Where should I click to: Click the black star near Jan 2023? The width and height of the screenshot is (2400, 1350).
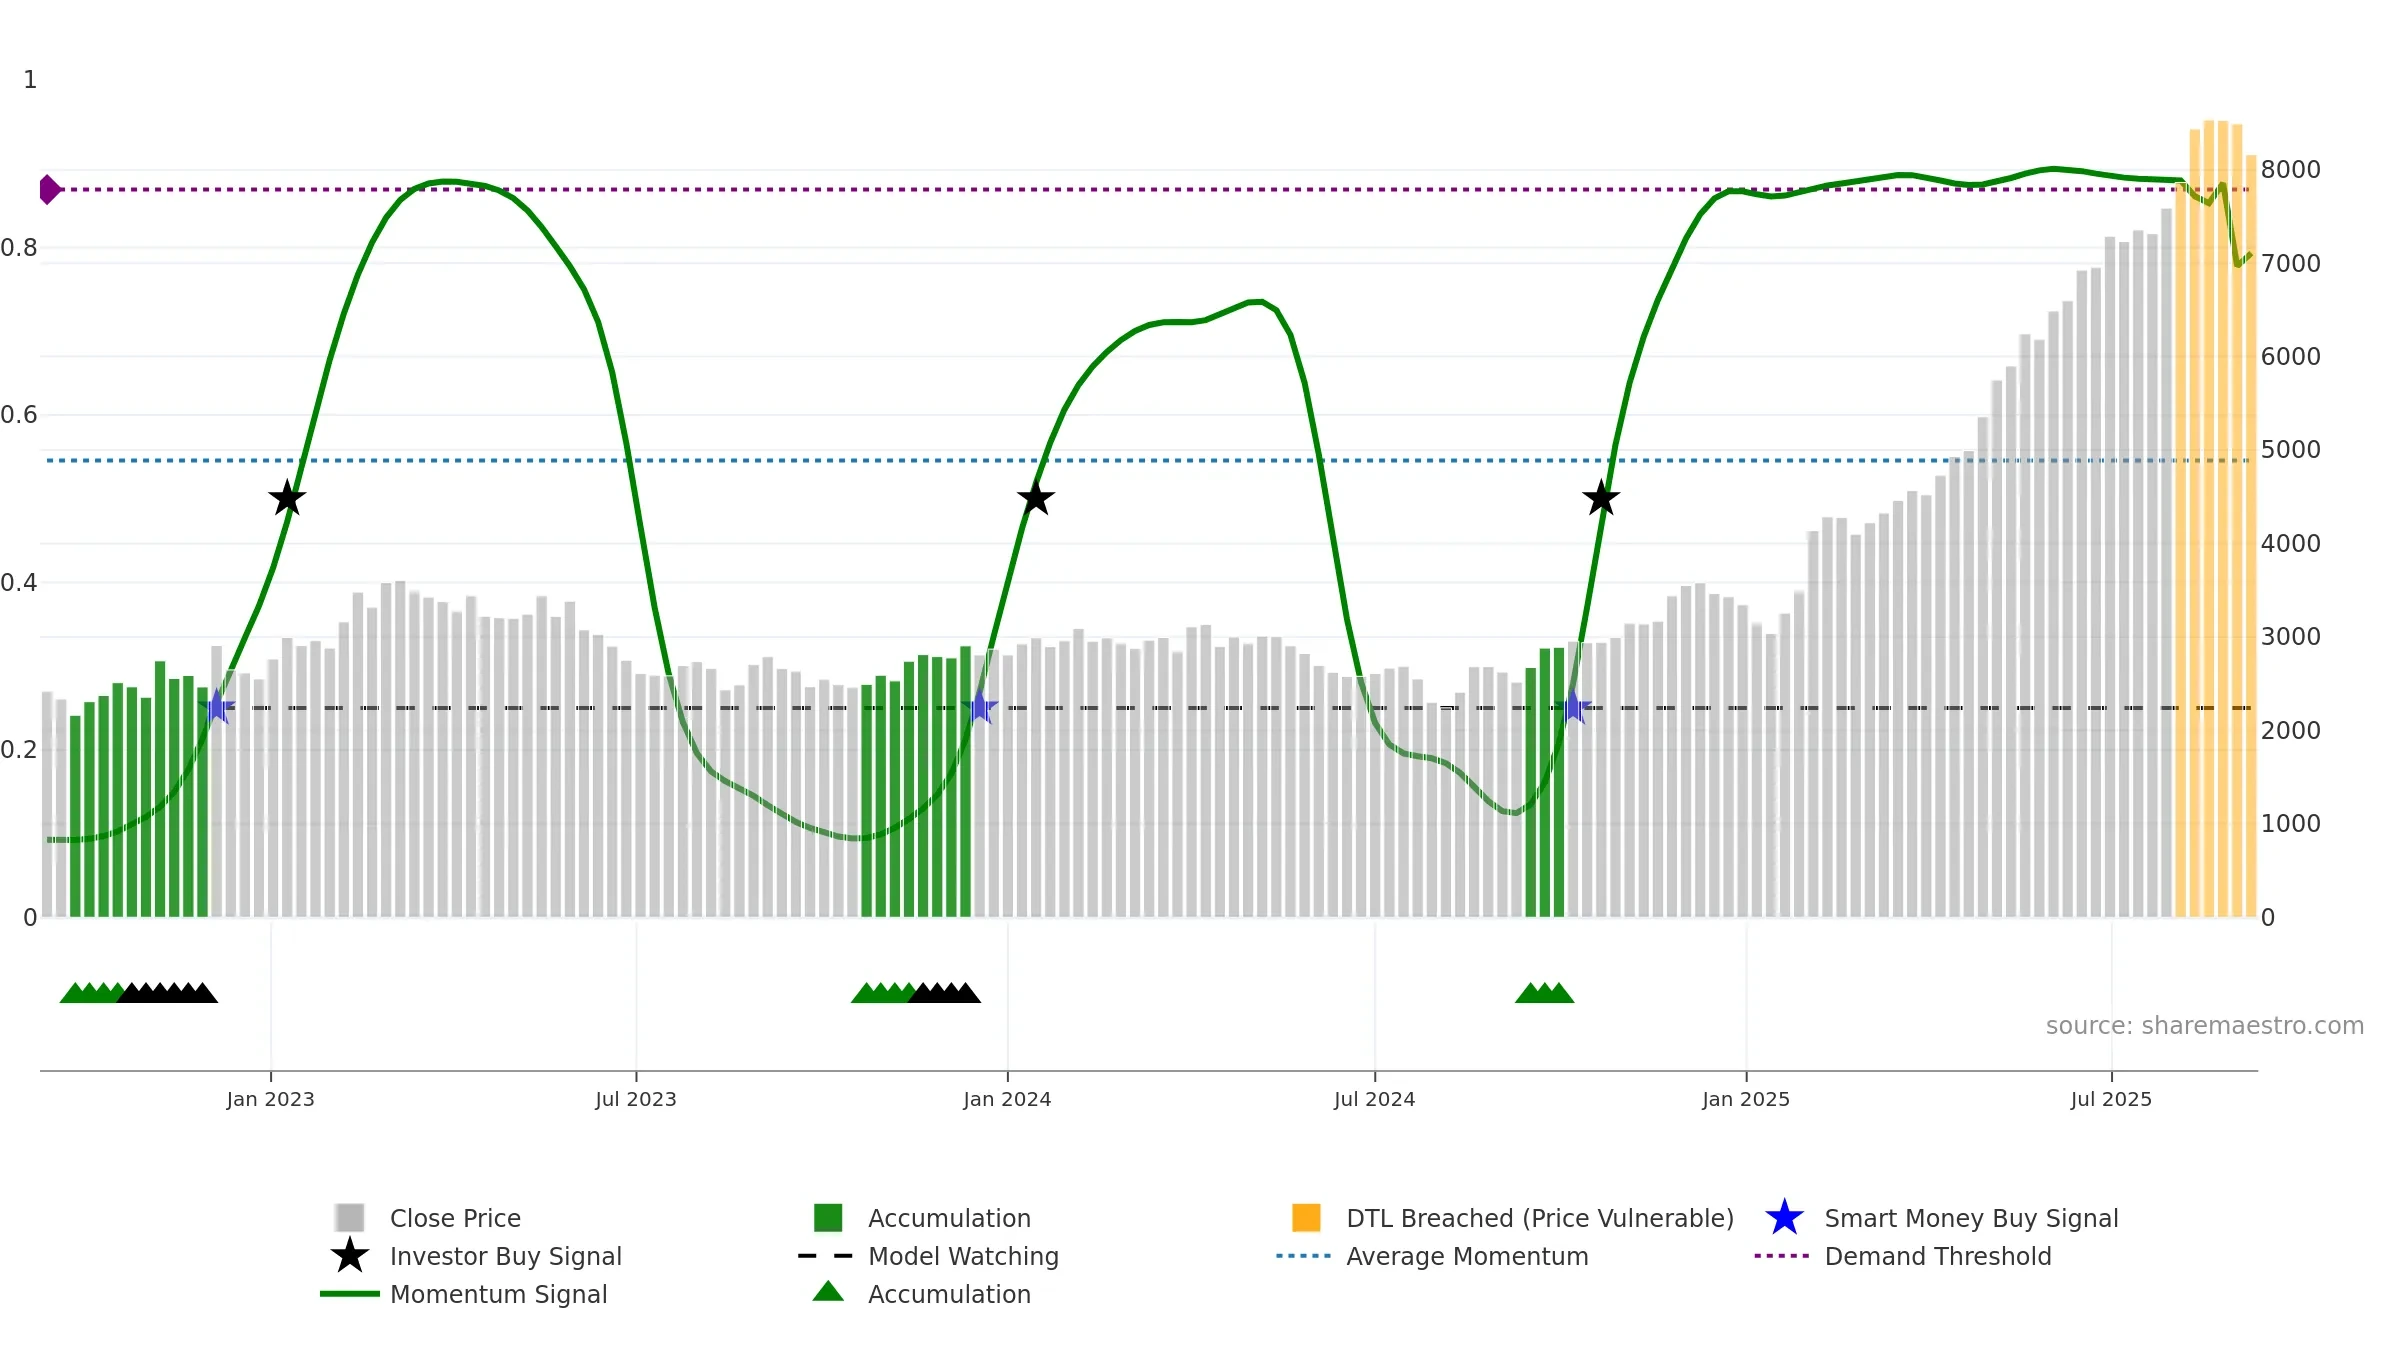287,498
